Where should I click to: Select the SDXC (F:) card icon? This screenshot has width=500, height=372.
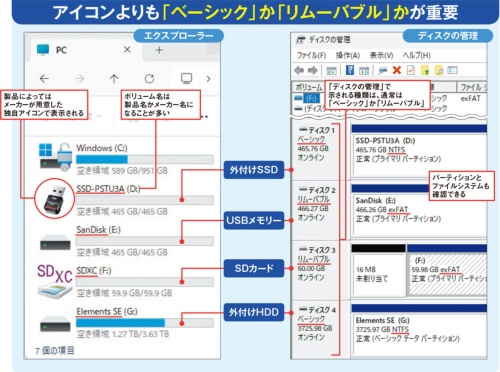(55, 281)
